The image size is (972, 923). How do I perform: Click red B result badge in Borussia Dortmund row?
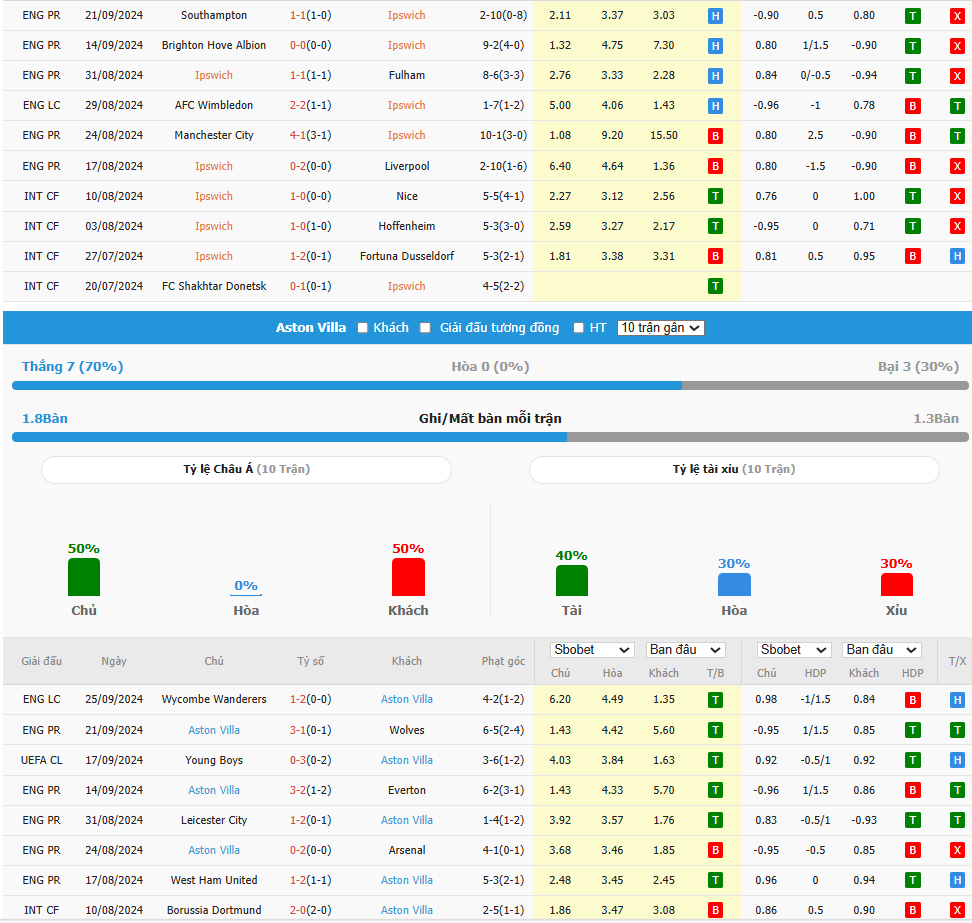(715, 911)
